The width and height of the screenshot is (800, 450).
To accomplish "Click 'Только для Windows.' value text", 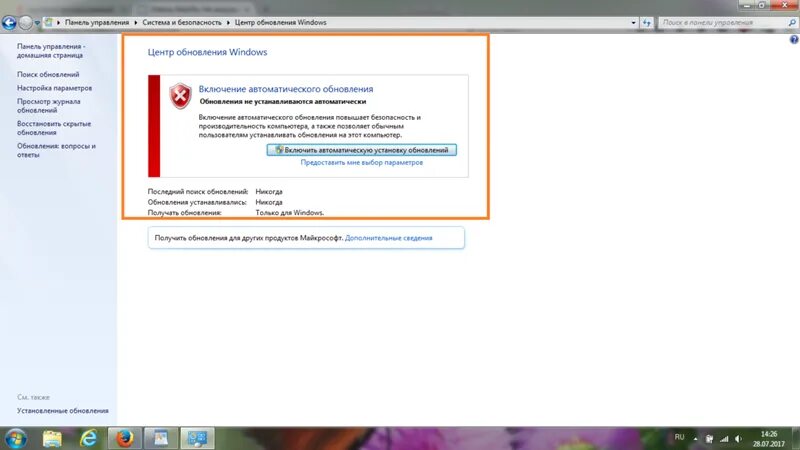I will (x=289, y=212).
